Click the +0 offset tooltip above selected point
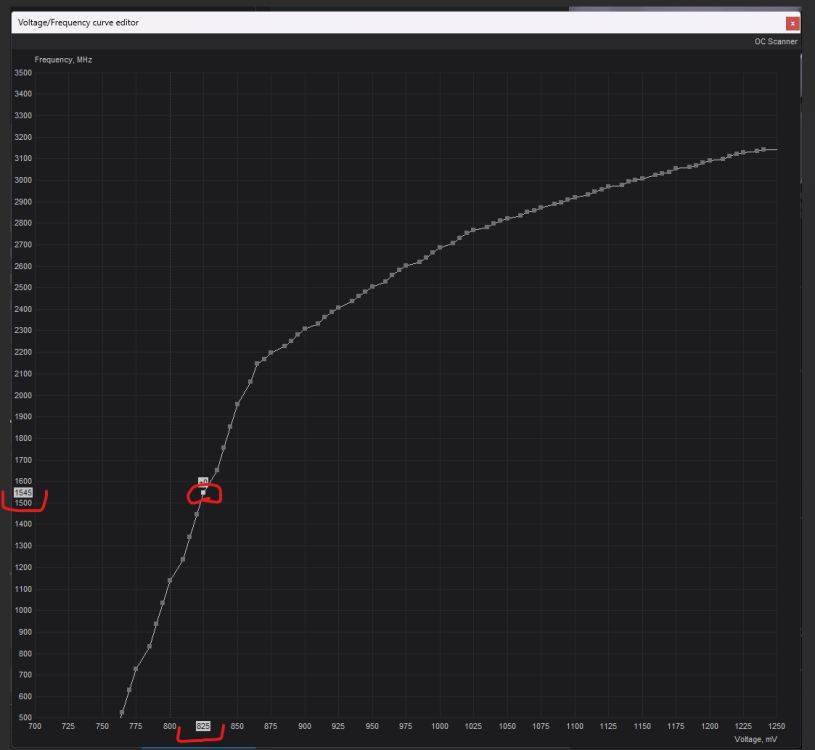The image size is (815, 750). [x=203, y=481]
